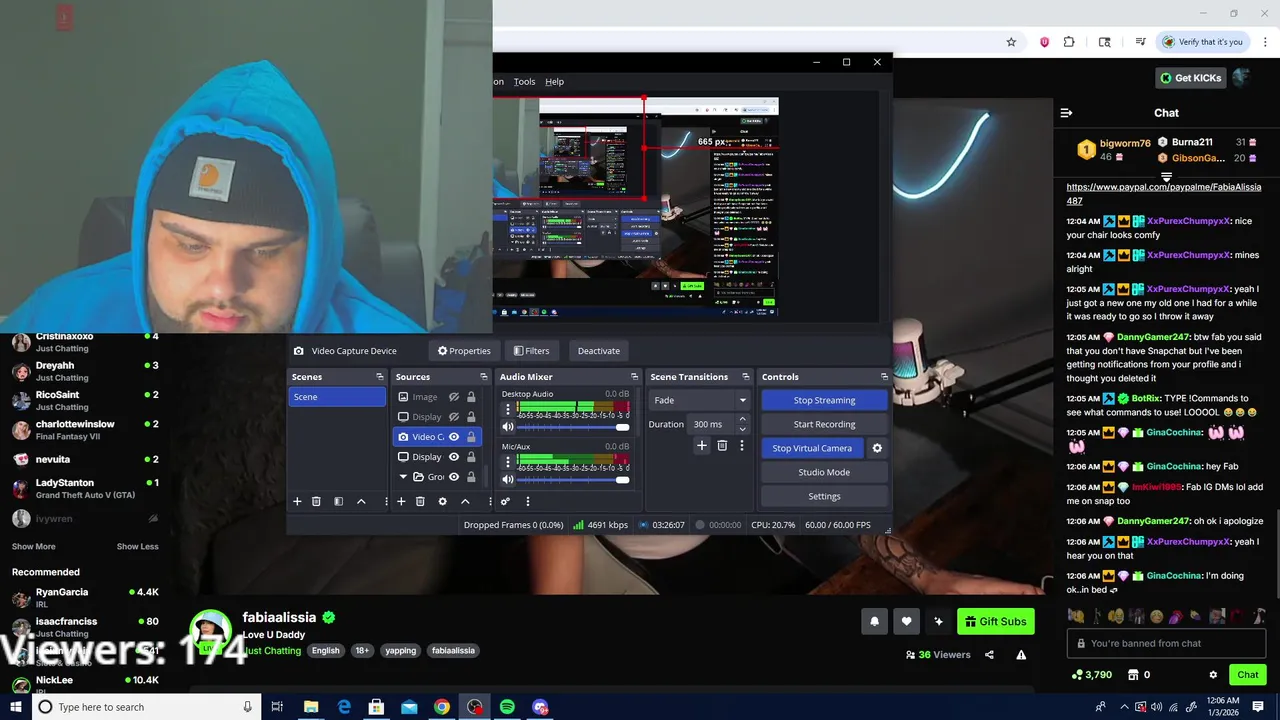Decrease transition duration with down arrow

[742, 429]
